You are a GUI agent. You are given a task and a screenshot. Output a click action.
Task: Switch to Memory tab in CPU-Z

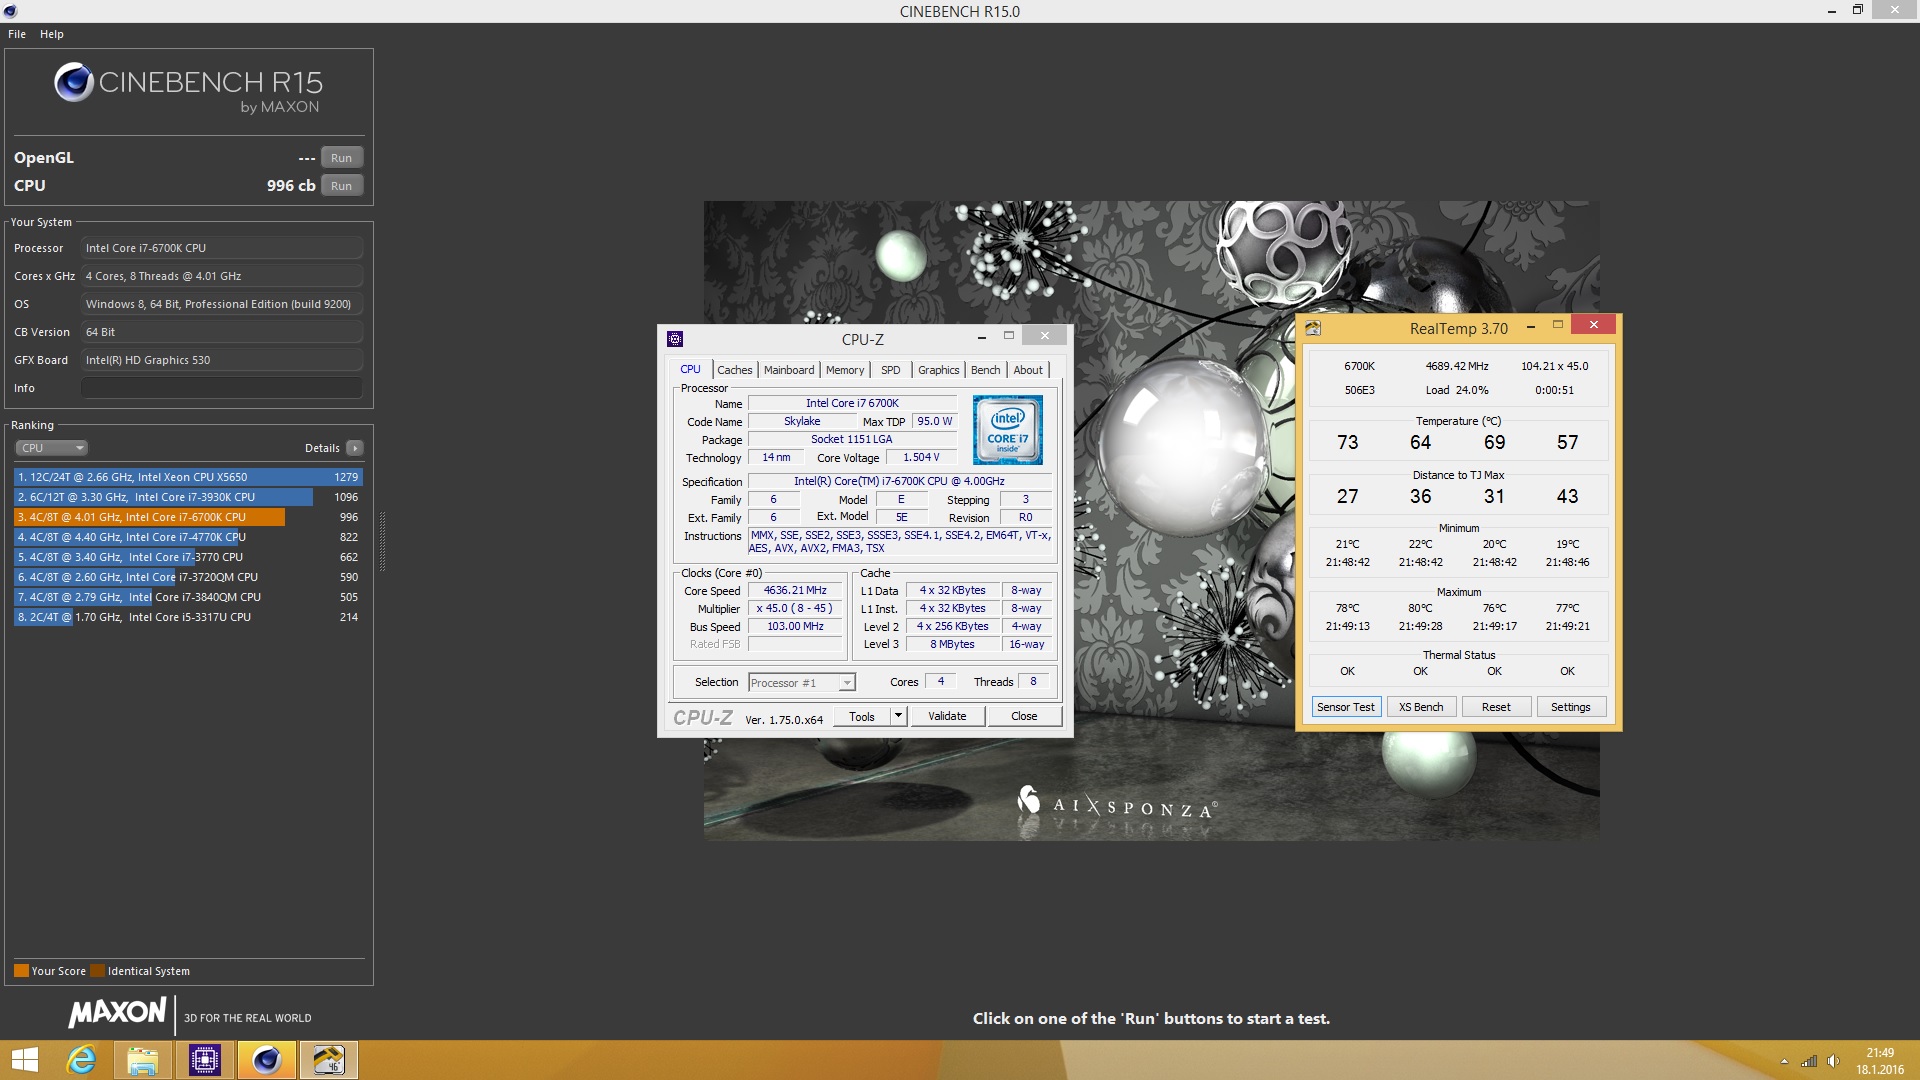coord(845,370)
